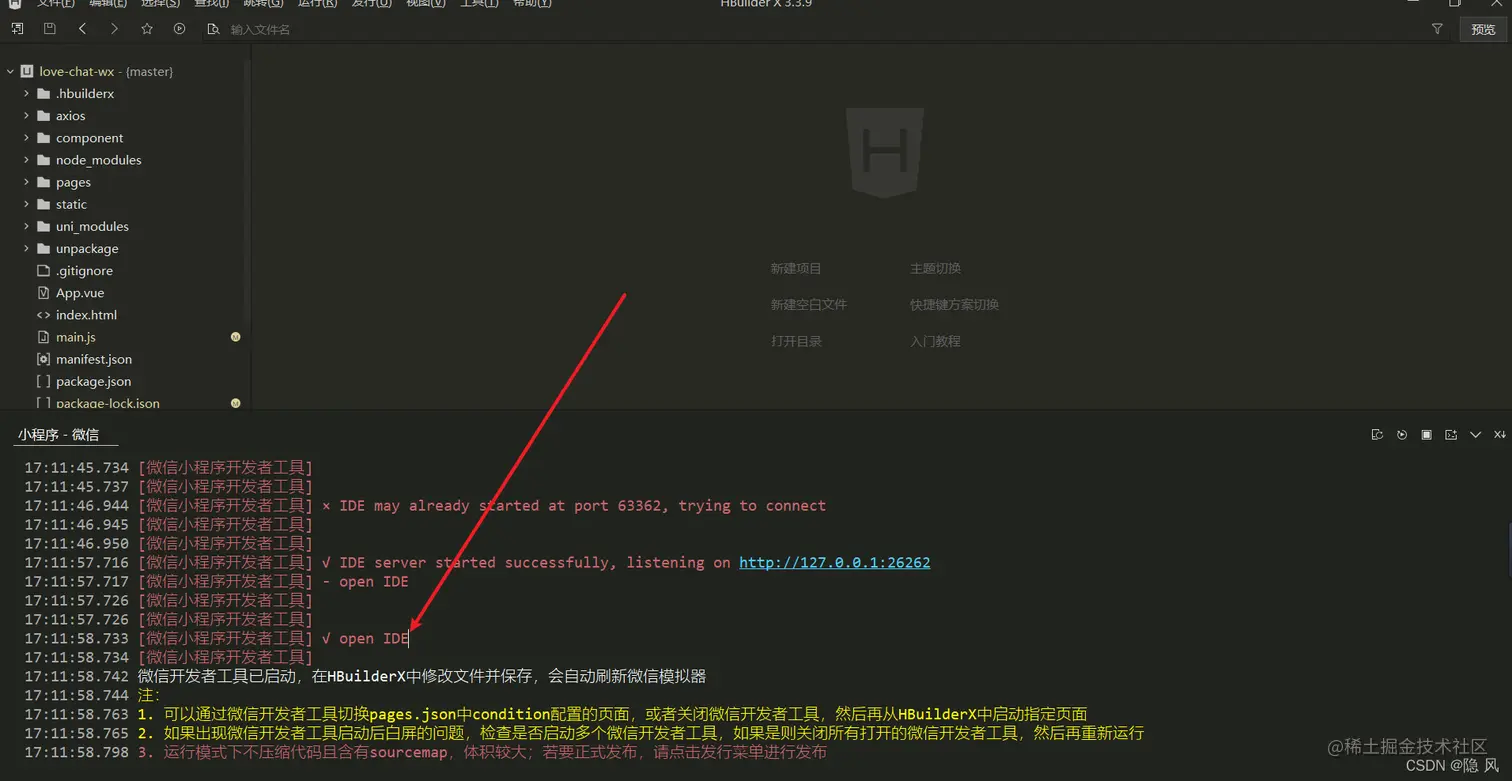Open the 工具(T) menu
Viewport: 1512px width, 781px height.
pyautogui.click(x=479, y=3)
